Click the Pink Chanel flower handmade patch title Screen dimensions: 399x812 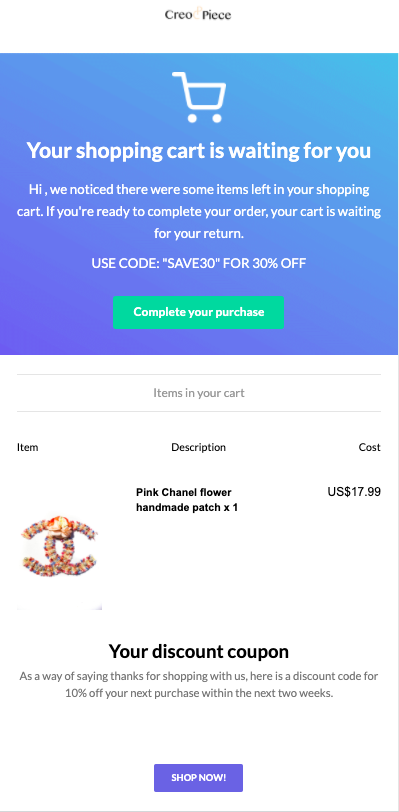(187, 500)
